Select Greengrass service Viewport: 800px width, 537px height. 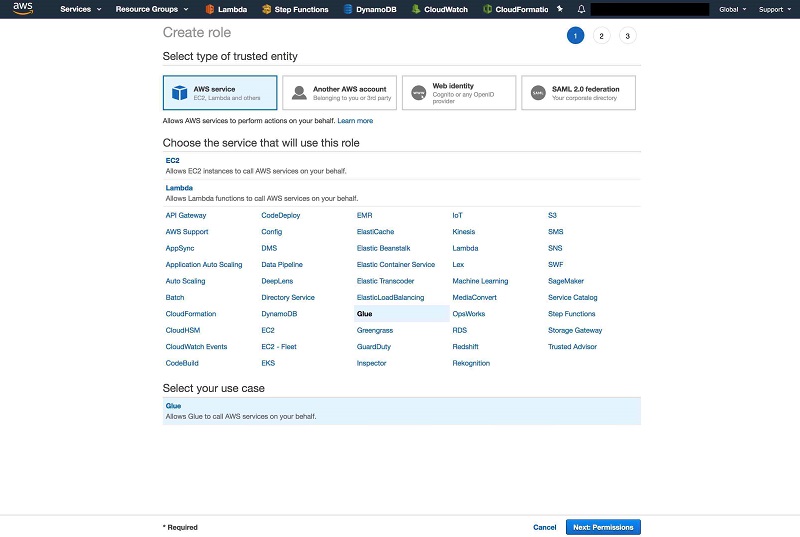pos(375,330)
